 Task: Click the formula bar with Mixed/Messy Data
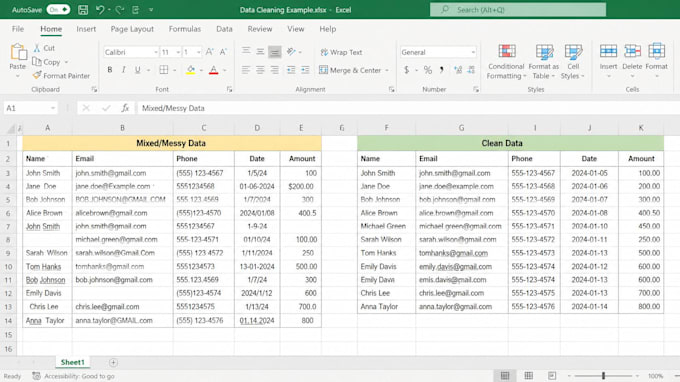coord(408,108)
